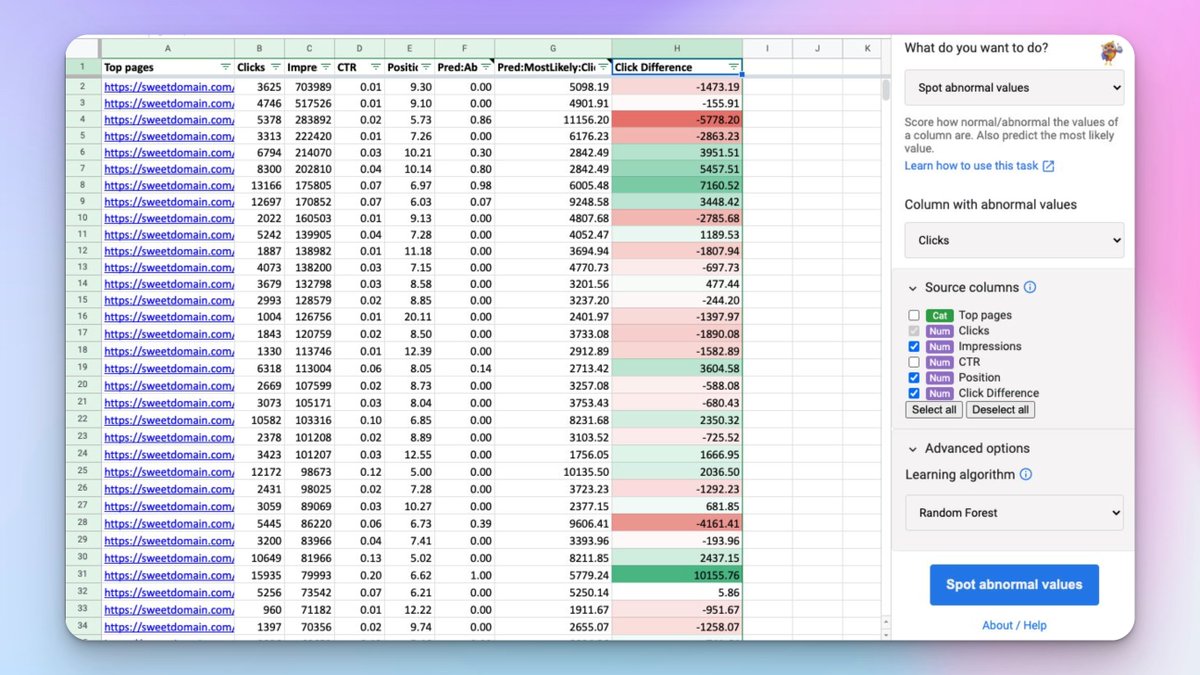1200x675 pixels.
Task: Click the blue Spot abnormal values button
Action: (1014, 585)
